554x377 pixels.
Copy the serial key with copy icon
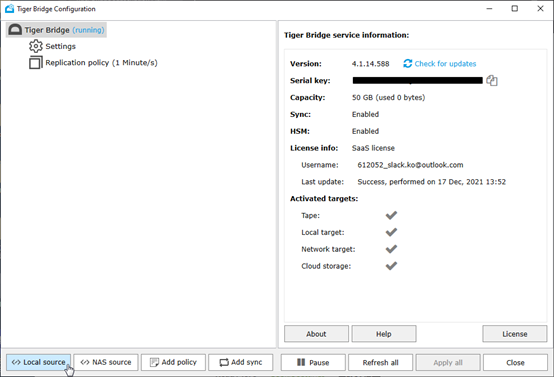(492, 81)
